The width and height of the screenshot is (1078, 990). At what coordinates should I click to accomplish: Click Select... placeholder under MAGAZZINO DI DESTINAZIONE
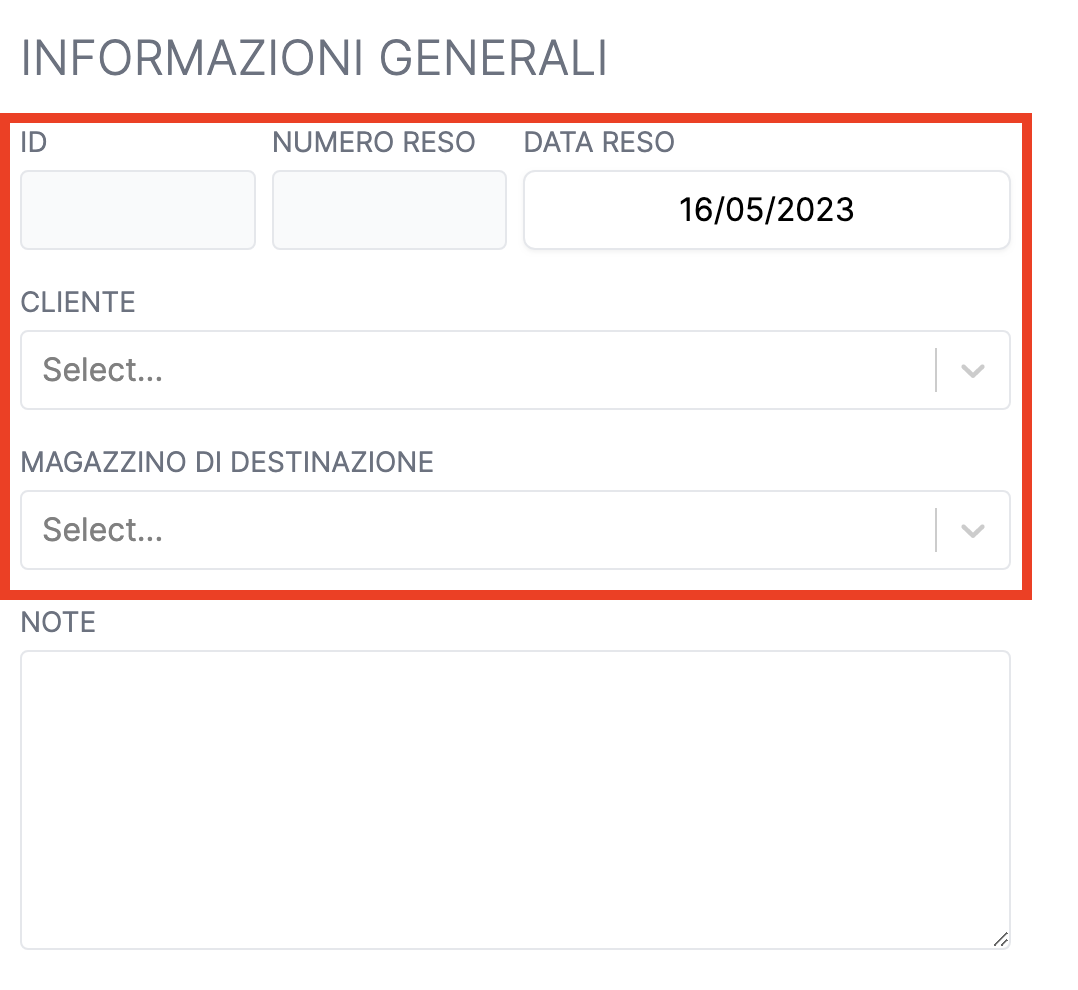102,530
